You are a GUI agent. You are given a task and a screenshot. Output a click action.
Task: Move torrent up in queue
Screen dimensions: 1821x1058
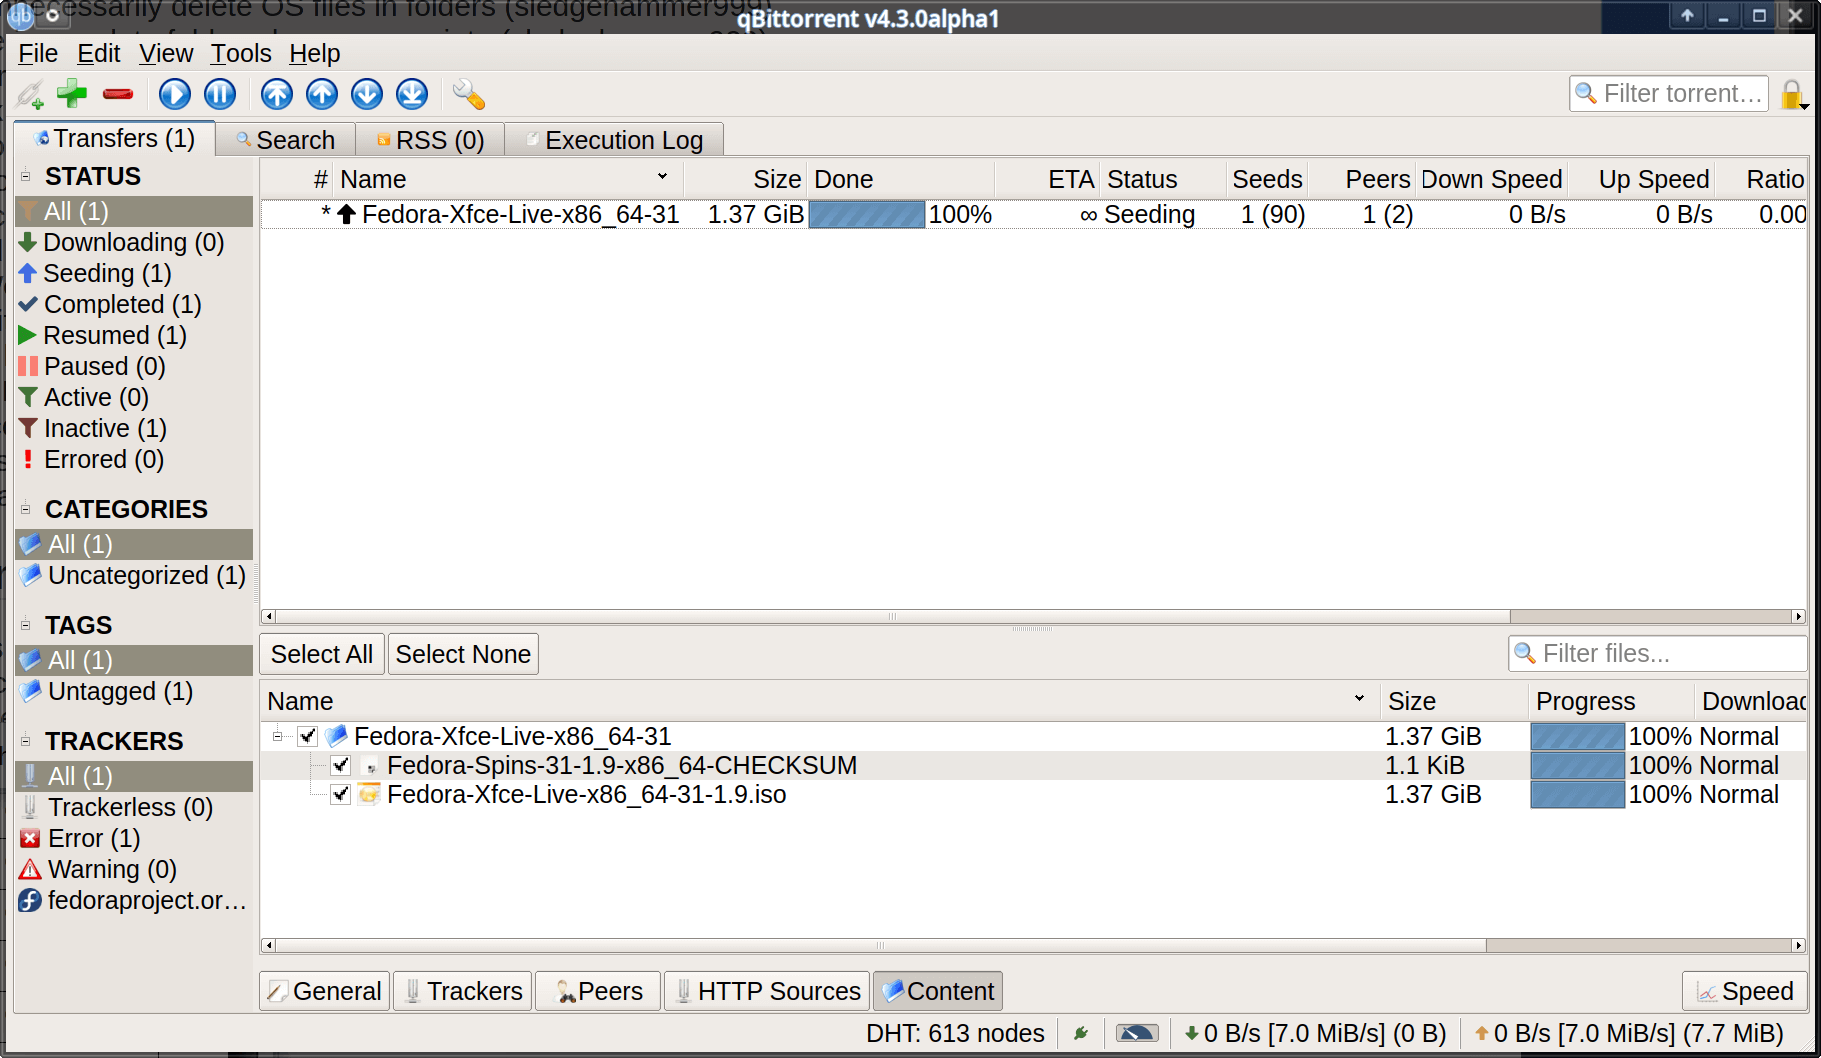pyautogui.click(x=322, y=94)
